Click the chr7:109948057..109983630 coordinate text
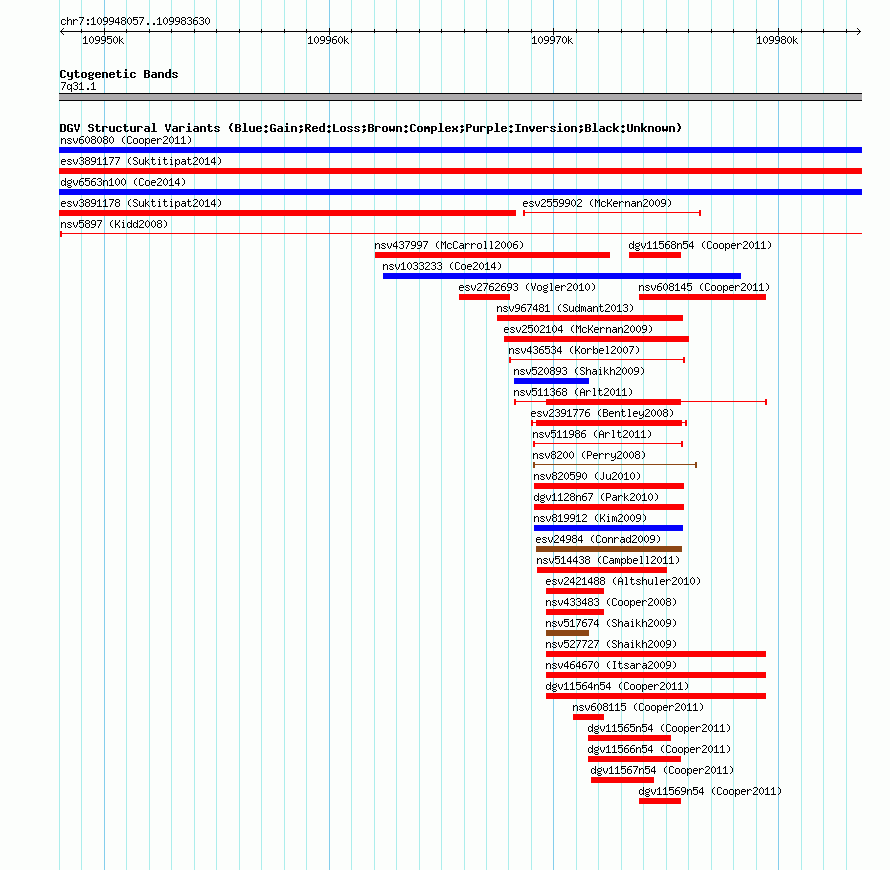Viewport: 890px width, 870px height. (x=135, y=21)
